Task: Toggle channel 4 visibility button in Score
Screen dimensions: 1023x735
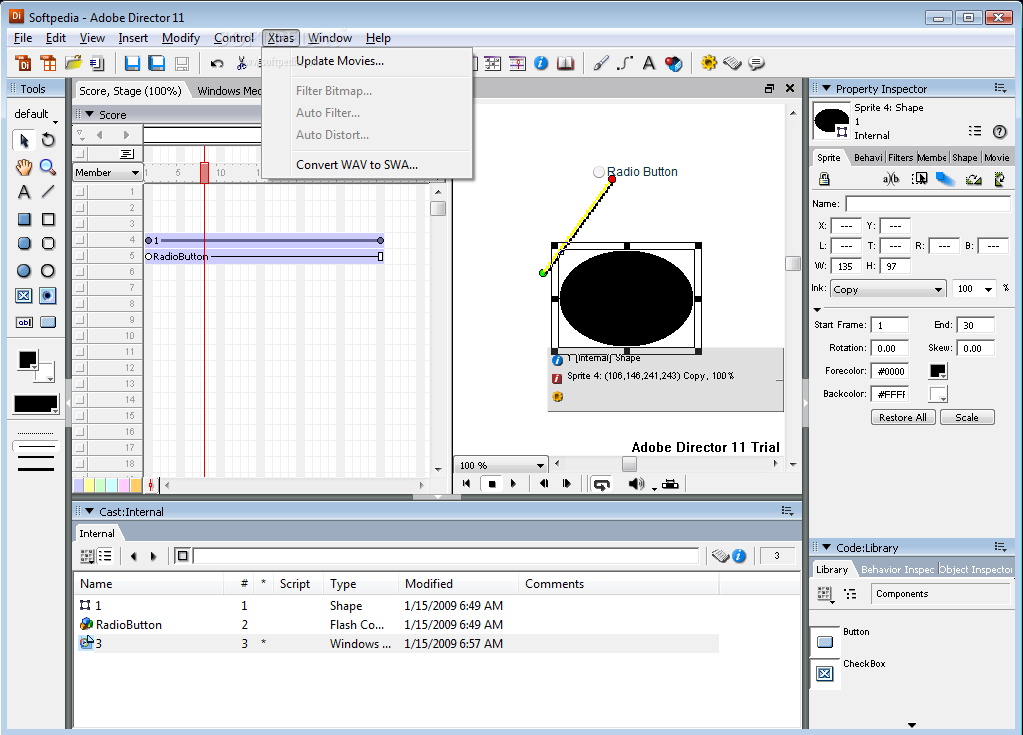Action: (80, 240)
